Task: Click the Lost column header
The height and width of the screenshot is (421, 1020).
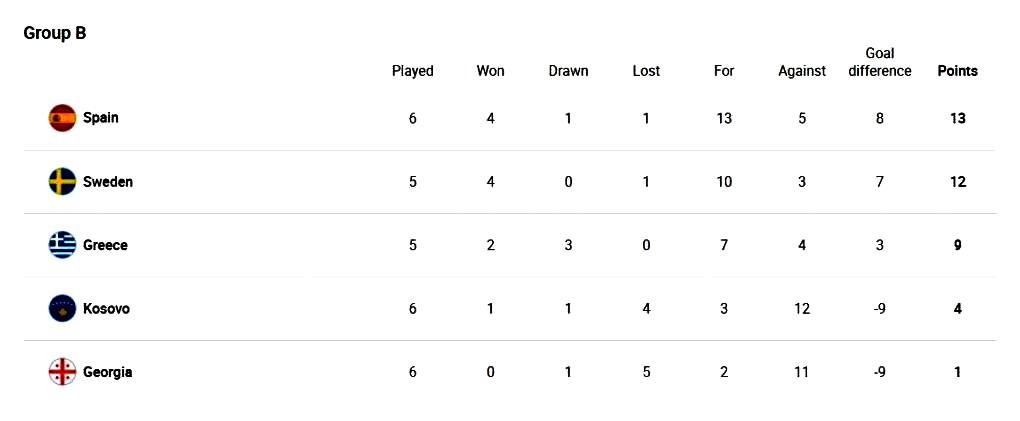Action: (x=646, y=71)
